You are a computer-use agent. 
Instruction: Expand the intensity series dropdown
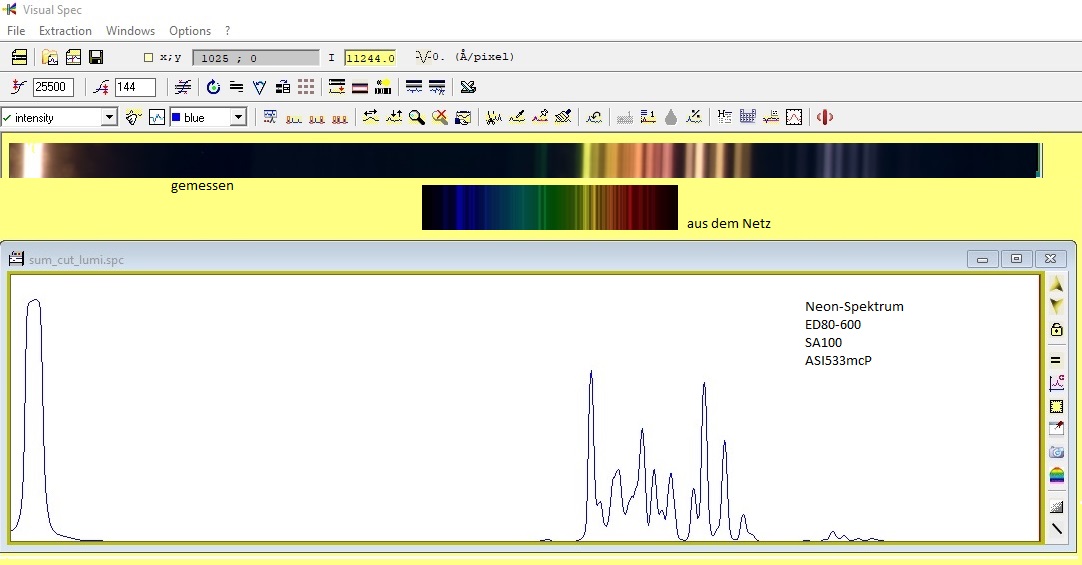pos(109,117)
